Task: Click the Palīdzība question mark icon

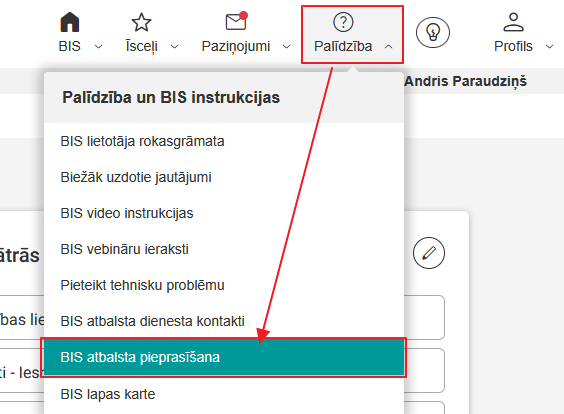Action: (344, 22)
